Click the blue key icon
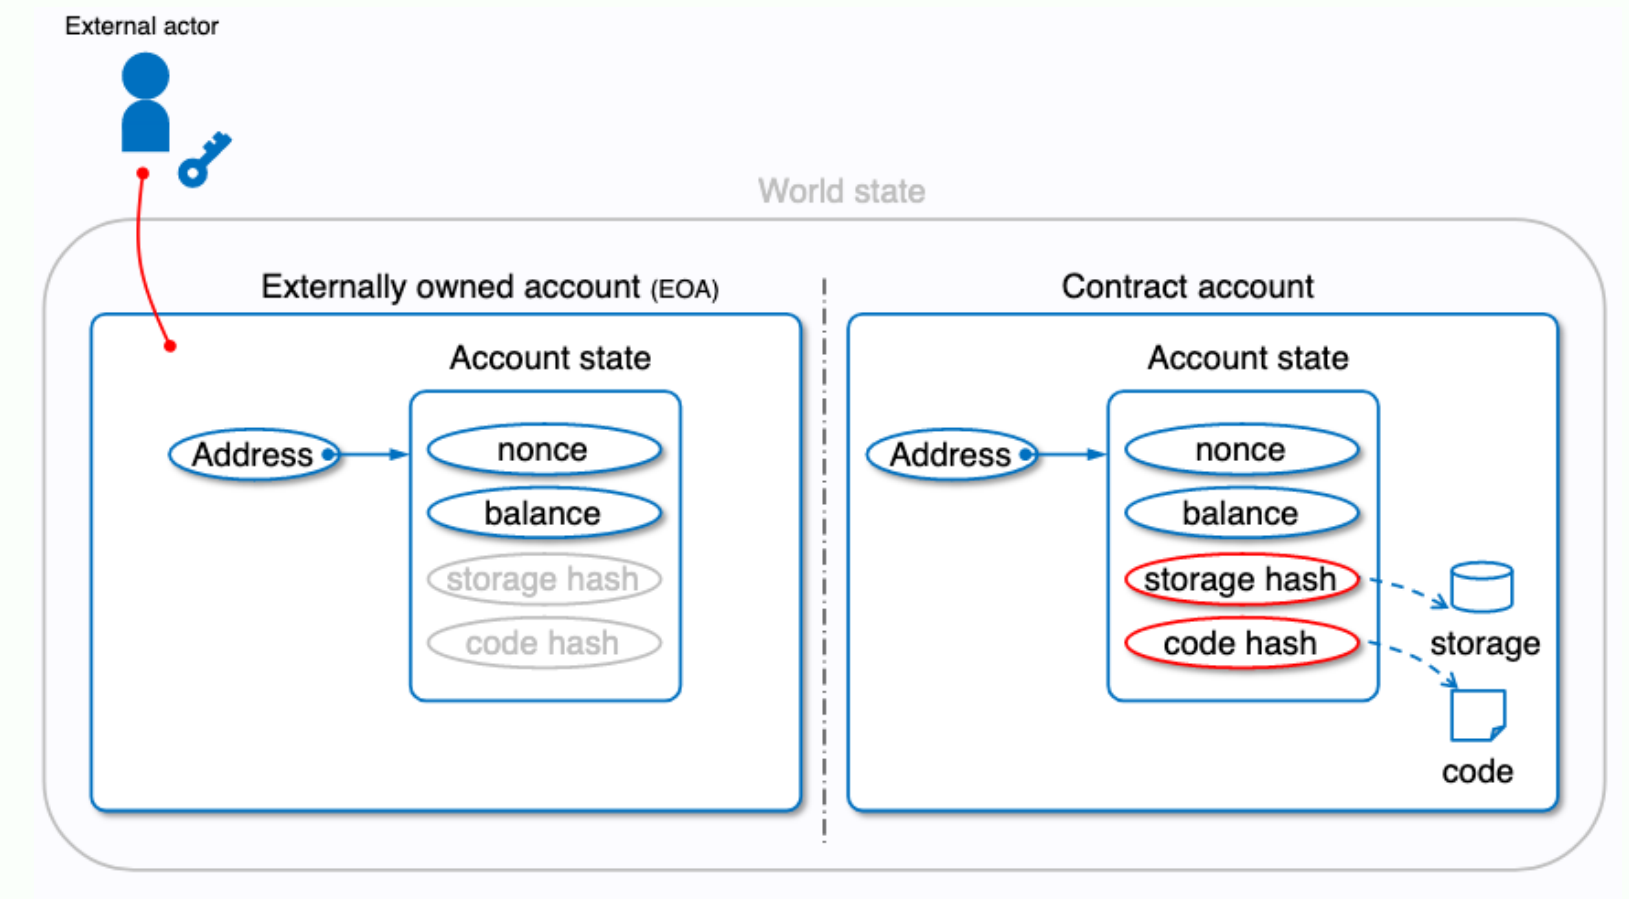 coord(204,160)
